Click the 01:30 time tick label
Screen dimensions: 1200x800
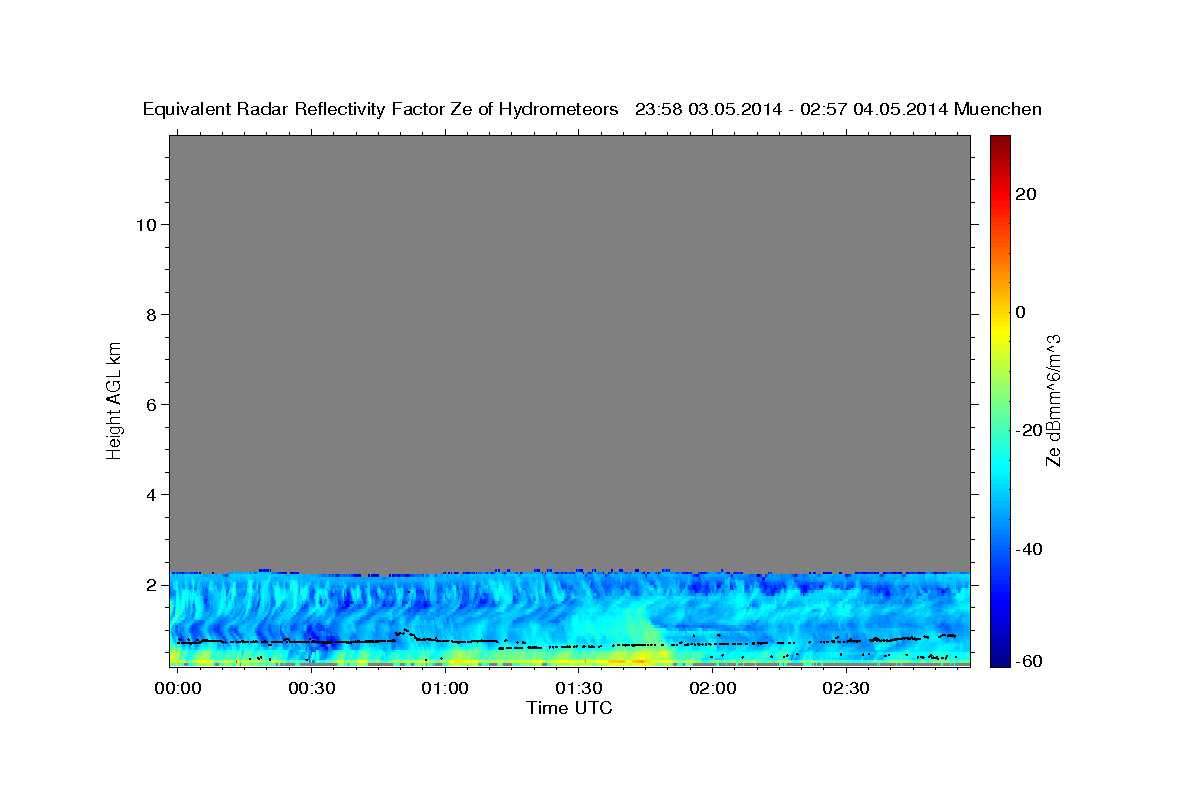tap(578, 689)
